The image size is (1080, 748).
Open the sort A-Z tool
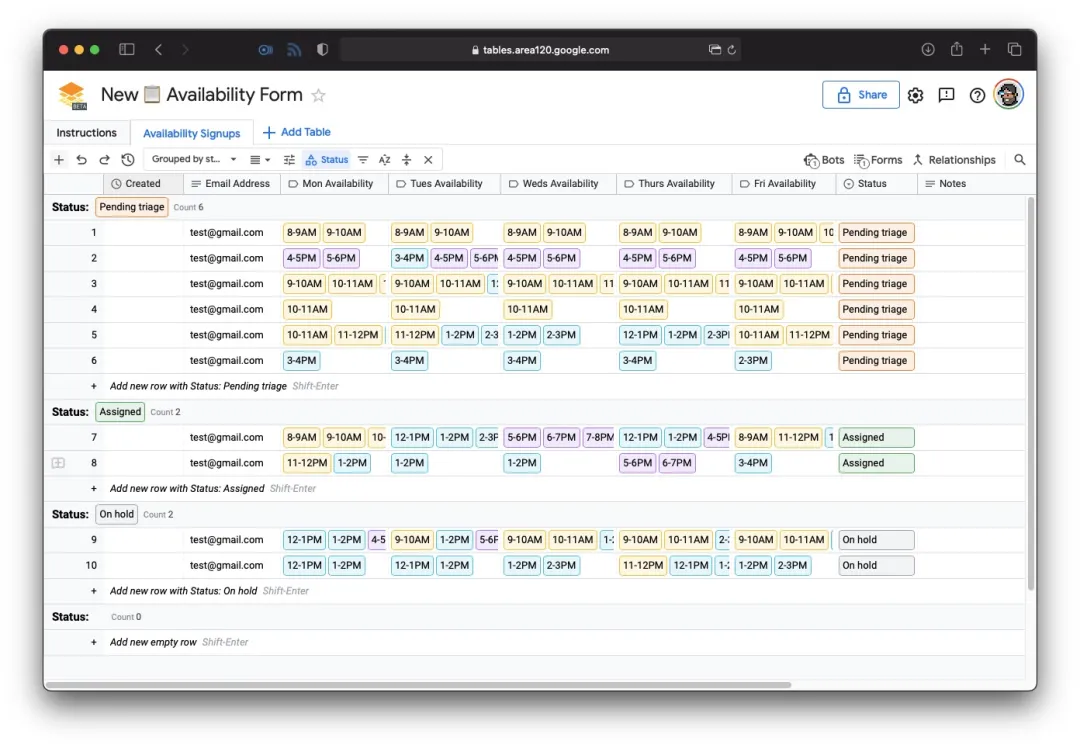pyautogui.click(x=384, y=160)
